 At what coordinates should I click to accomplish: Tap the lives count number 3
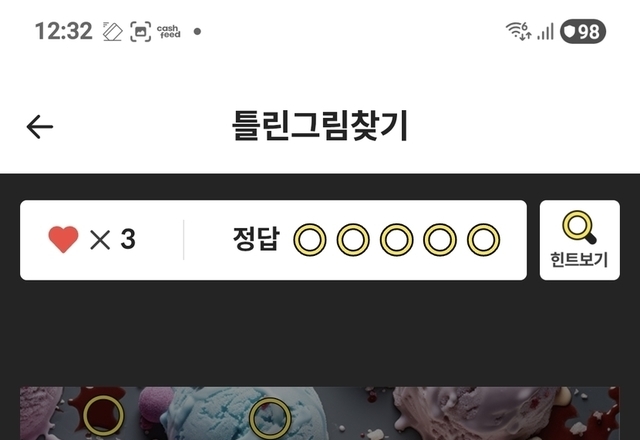tap(128, 239)
